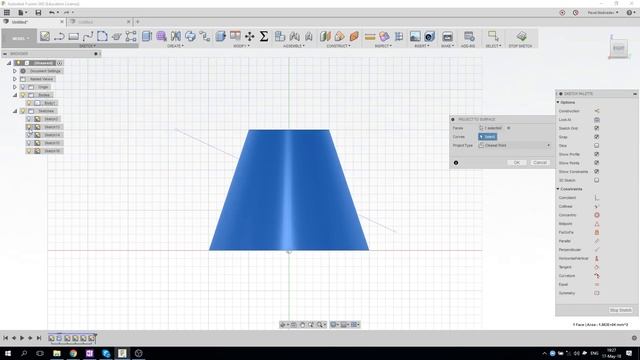Click the timeline play button
This screenshot has width=640, height=360.
point(22,338)
